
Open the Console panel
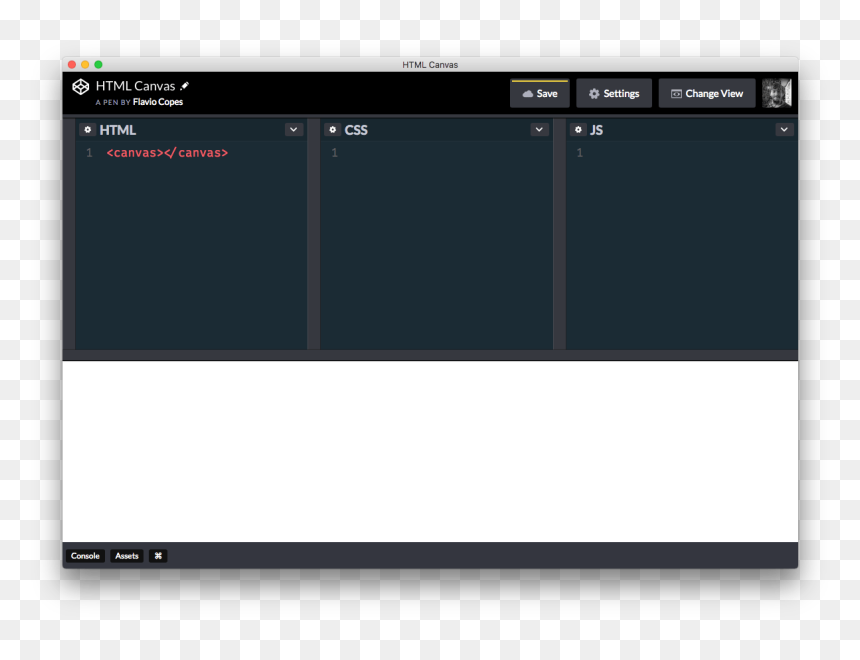click(x=85, y=556)
